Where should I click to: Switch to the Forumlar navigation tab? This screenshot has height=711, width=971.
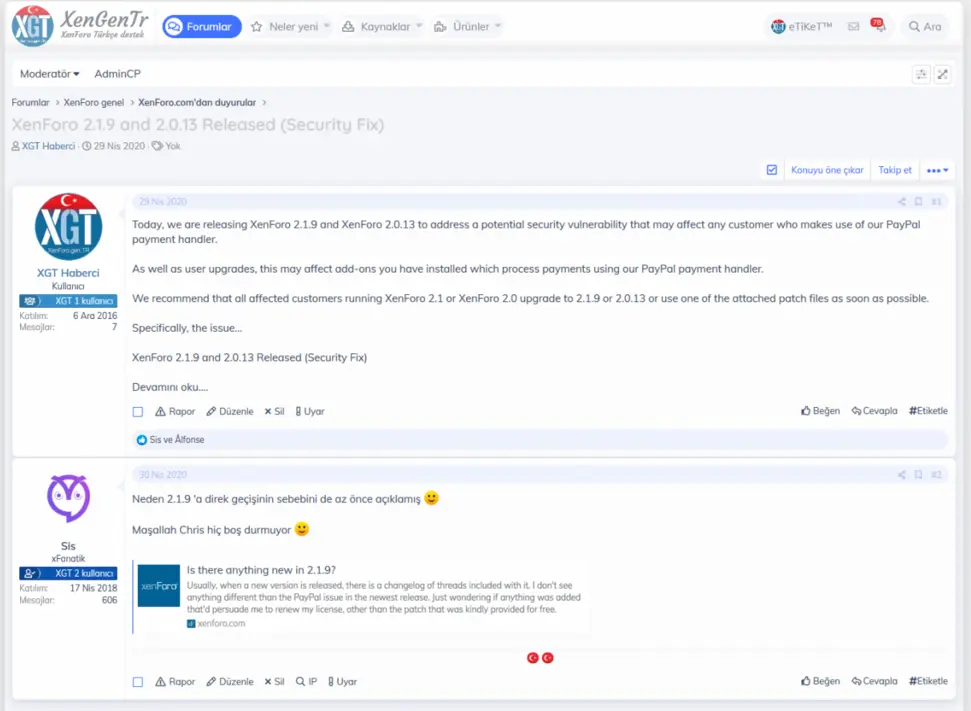[202, 27]
